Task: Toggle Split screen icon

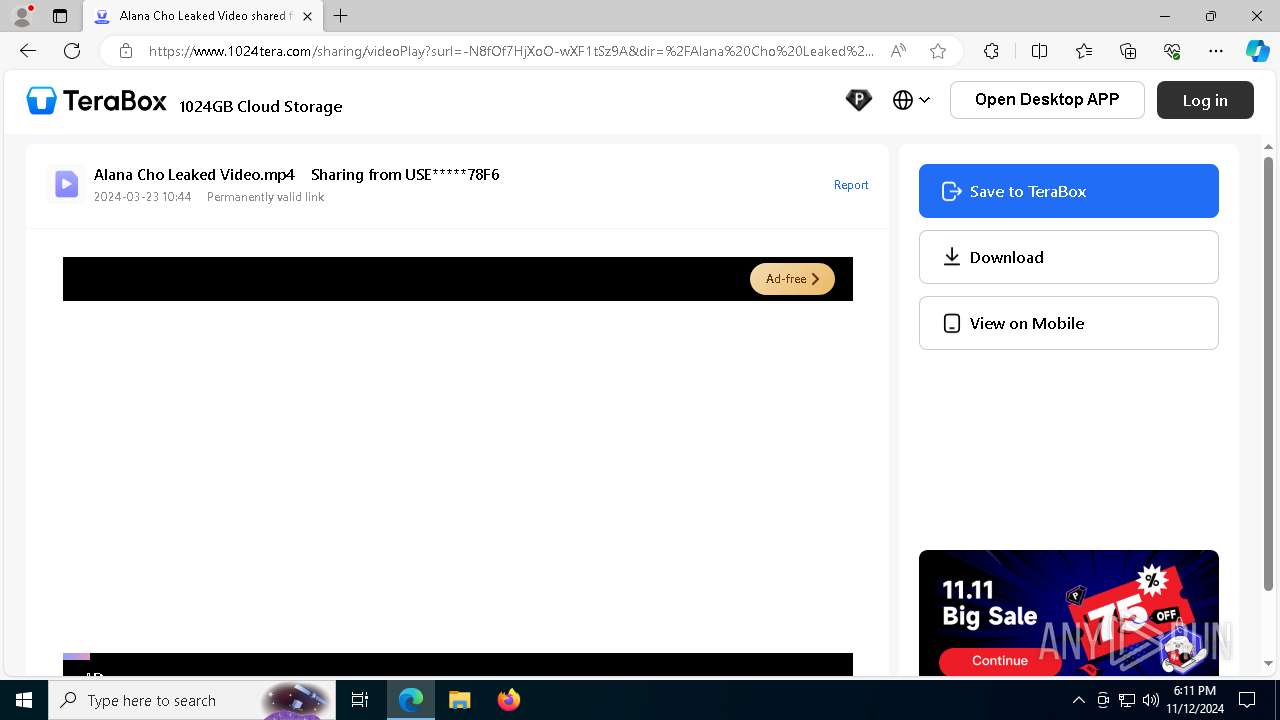Action: 1039,51
